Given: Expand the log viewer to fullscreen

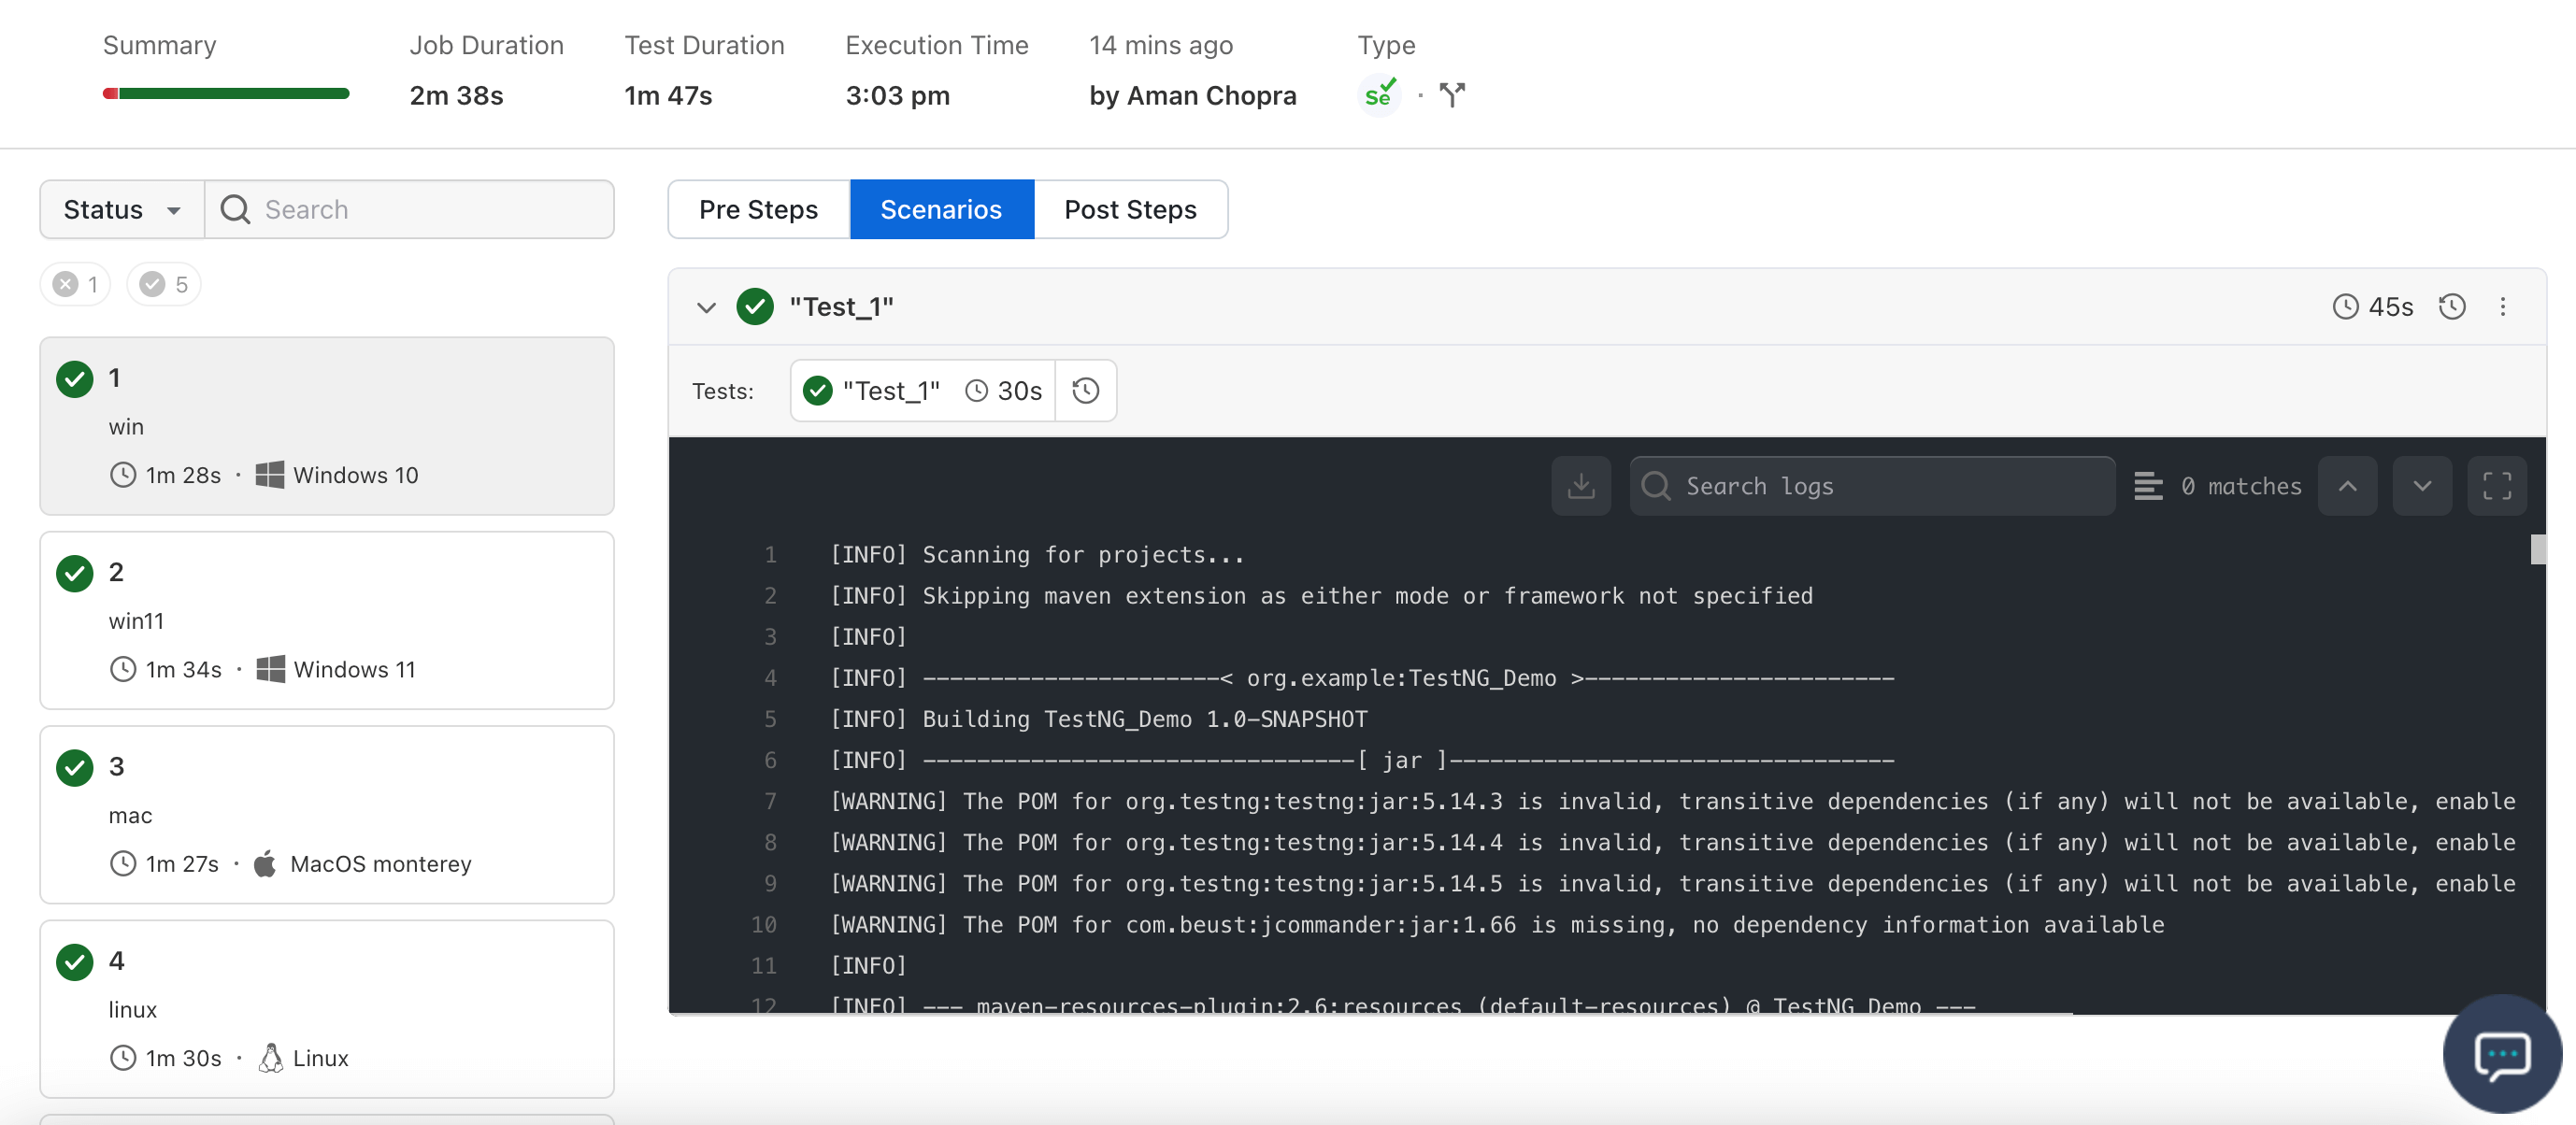Looking at the screenshot, I should [2496, 486].
